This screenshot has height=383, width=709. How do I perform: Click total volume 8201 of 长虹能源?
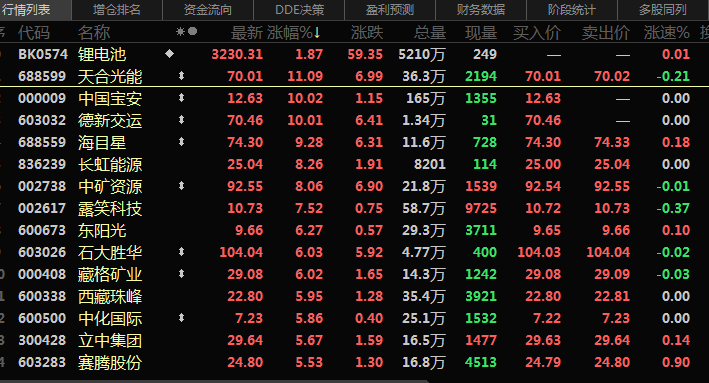430,164
